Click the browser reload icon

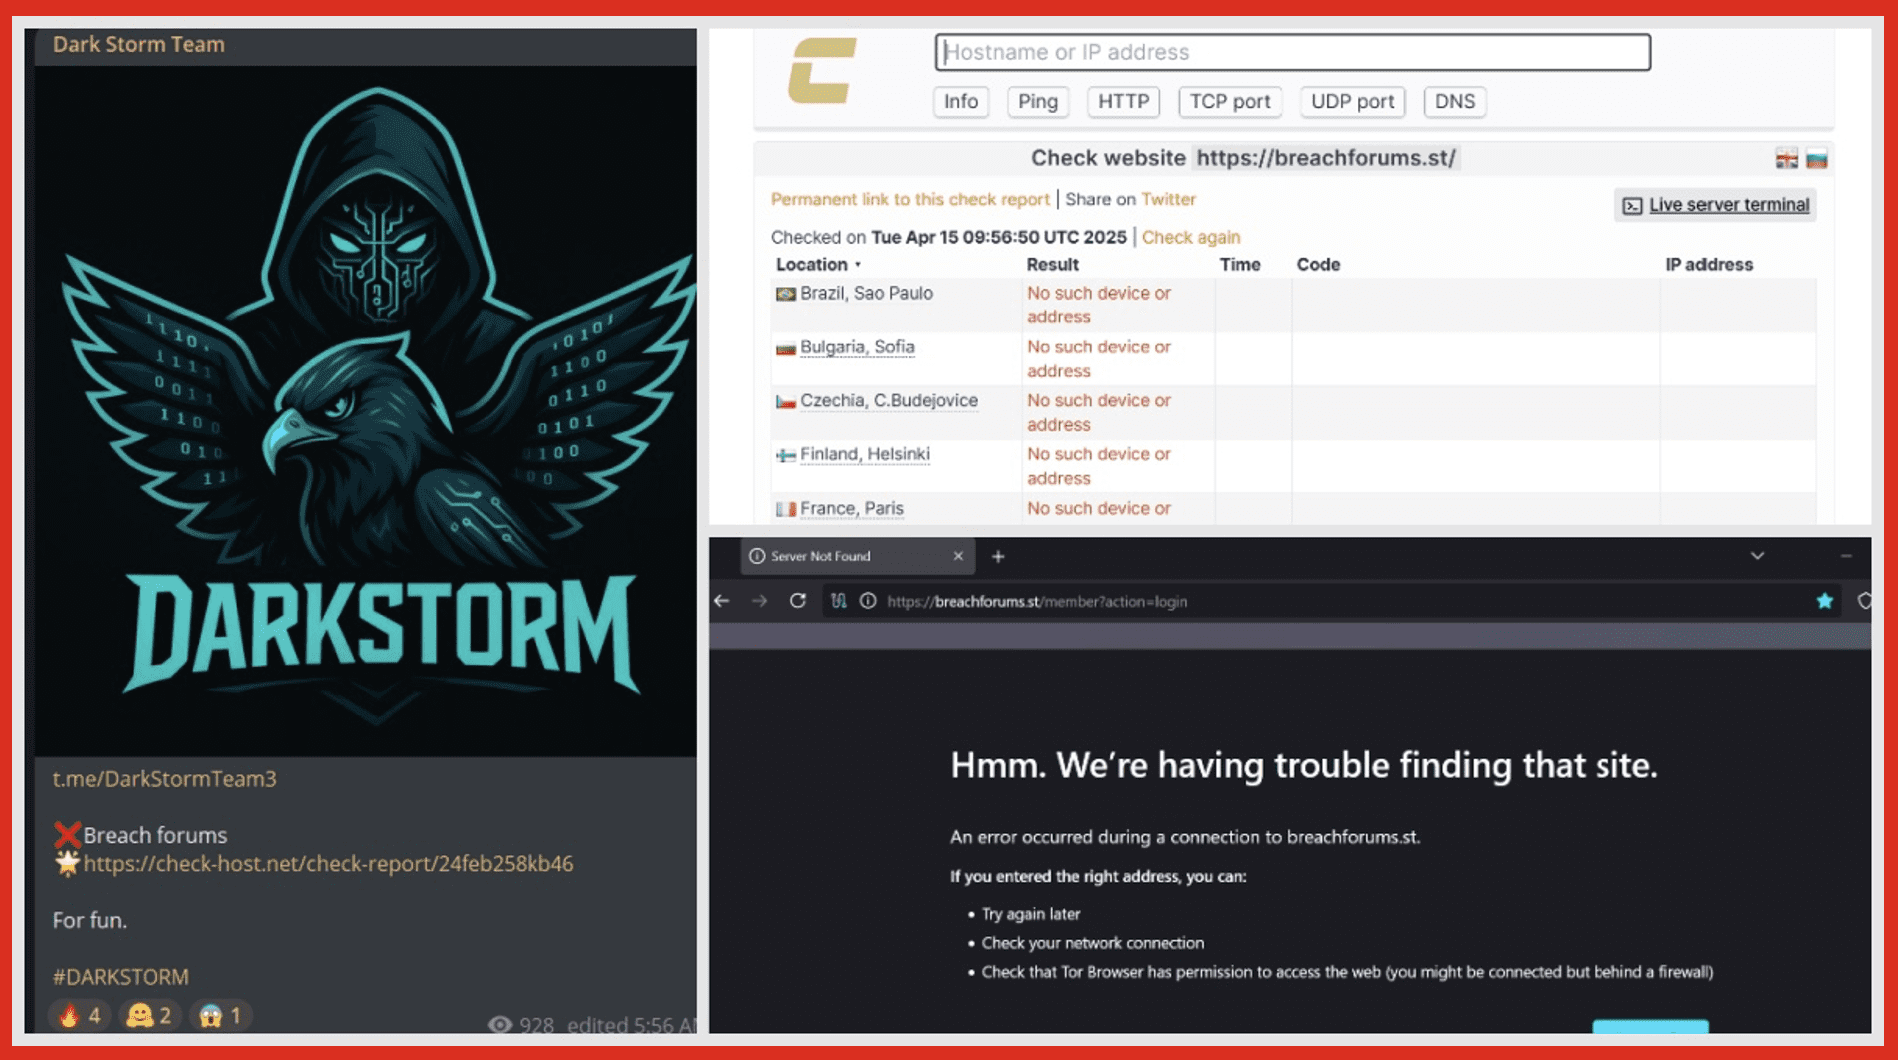coord(797,601)
